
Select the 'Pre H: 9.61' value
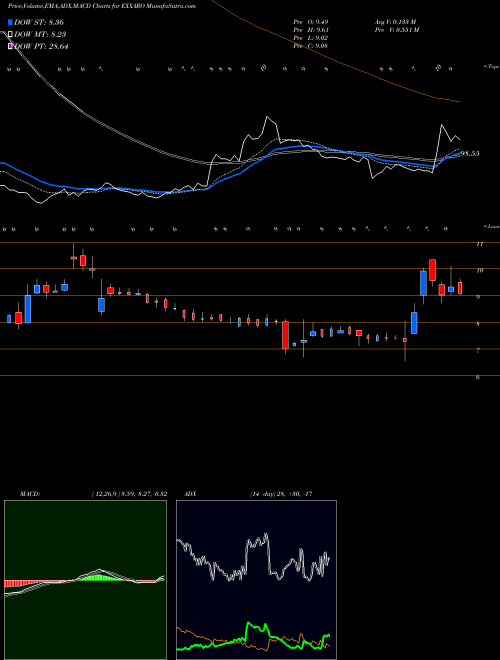point(311,30)
